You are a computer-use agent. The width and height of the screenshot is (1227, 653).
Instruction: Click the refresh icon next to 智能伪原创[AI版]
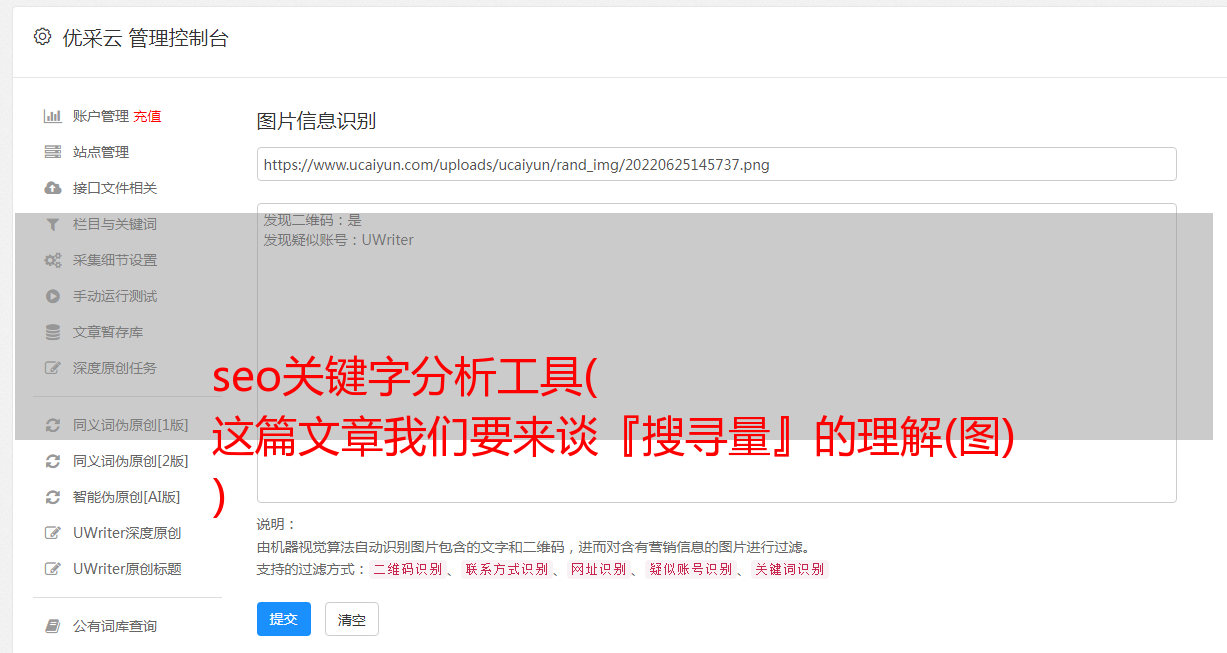(x=53, y=497)
